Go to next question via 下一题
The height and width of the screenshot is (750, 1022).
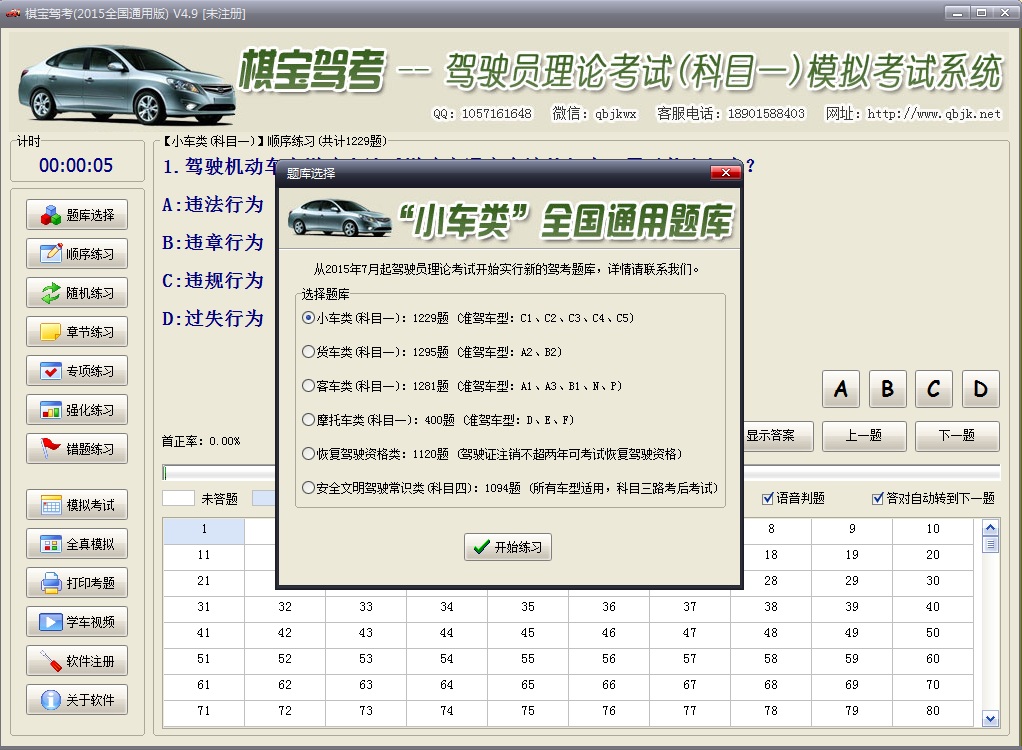956,436
